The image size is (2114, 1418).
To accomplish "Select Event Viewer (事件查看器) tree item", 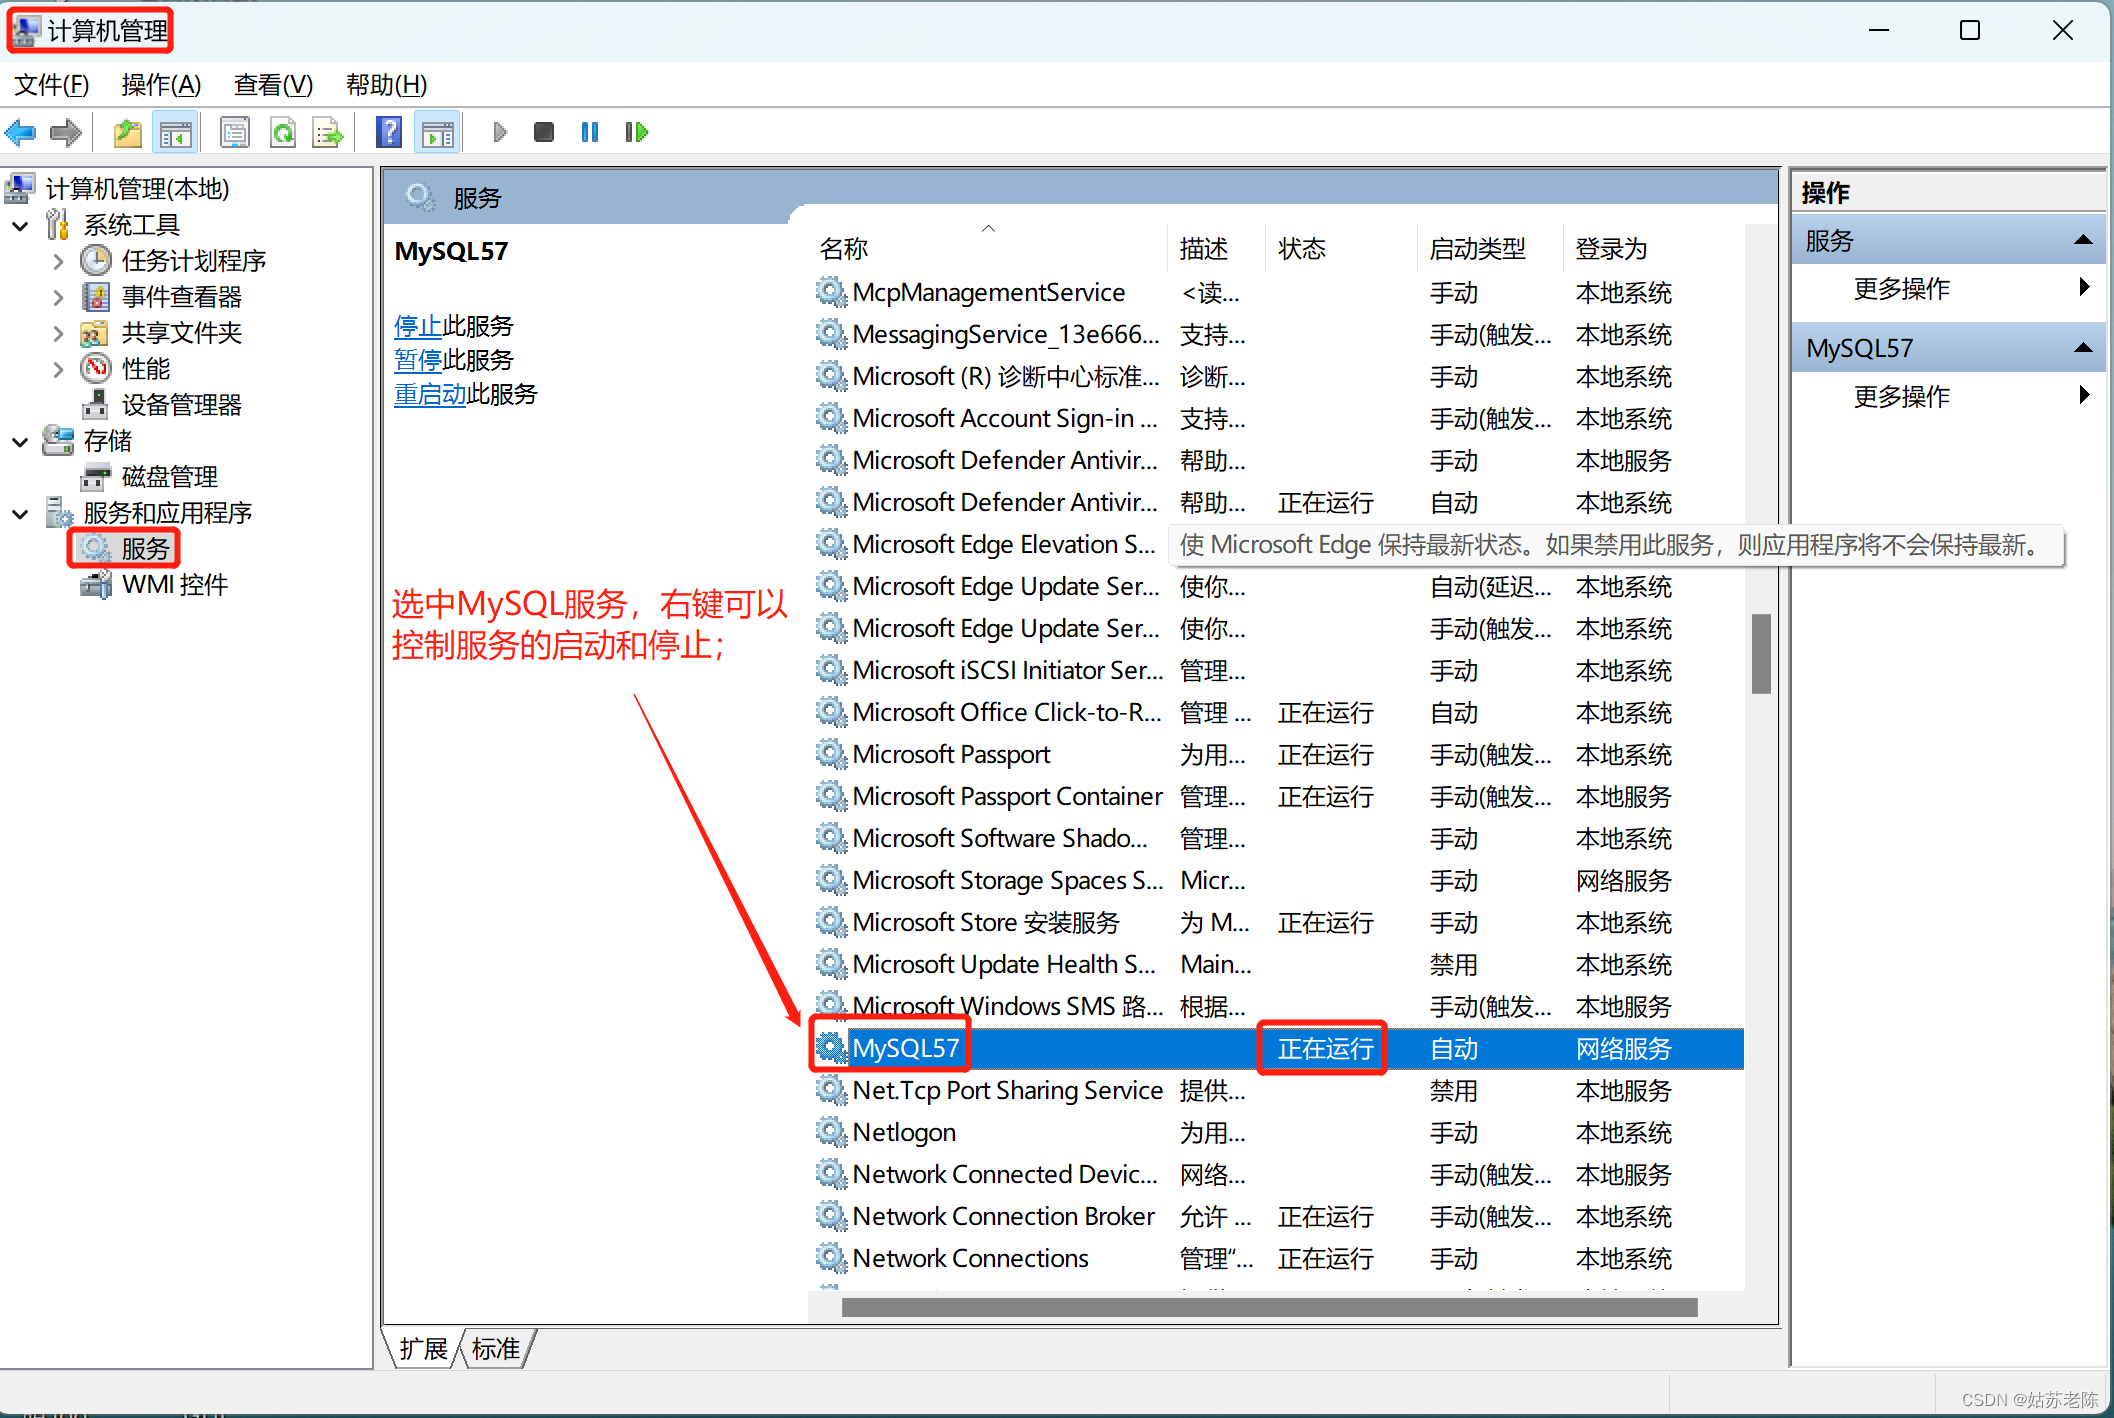I will [181, 297].
